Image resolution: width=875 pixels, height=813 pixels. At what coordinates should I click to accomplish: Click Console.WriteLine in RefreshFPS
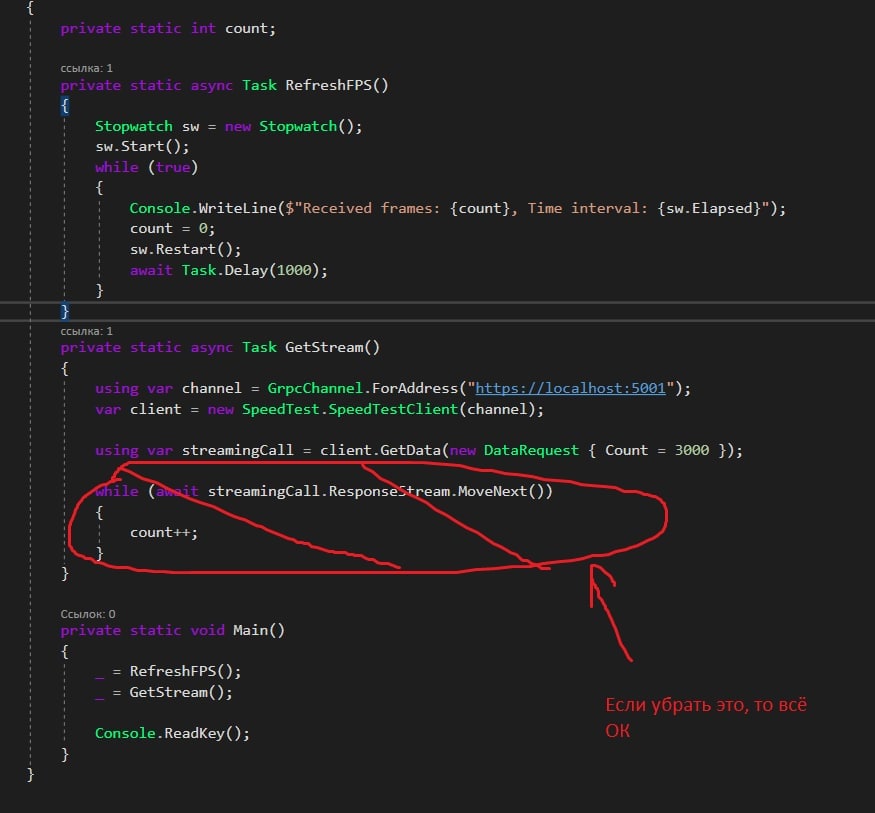pyautogui.click(x=204, y=208)
